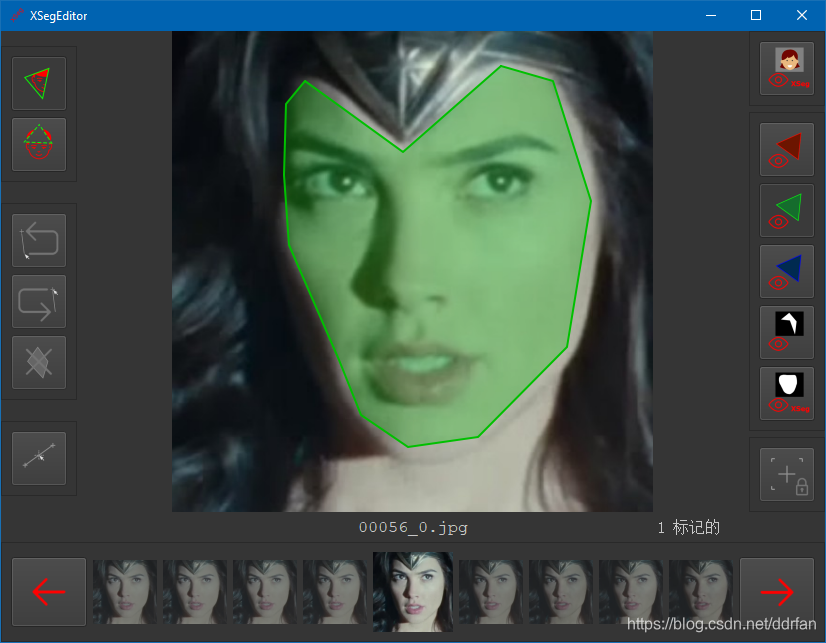
Task: Select the highlighted current frame thumbnail
Action: (413, 592)
